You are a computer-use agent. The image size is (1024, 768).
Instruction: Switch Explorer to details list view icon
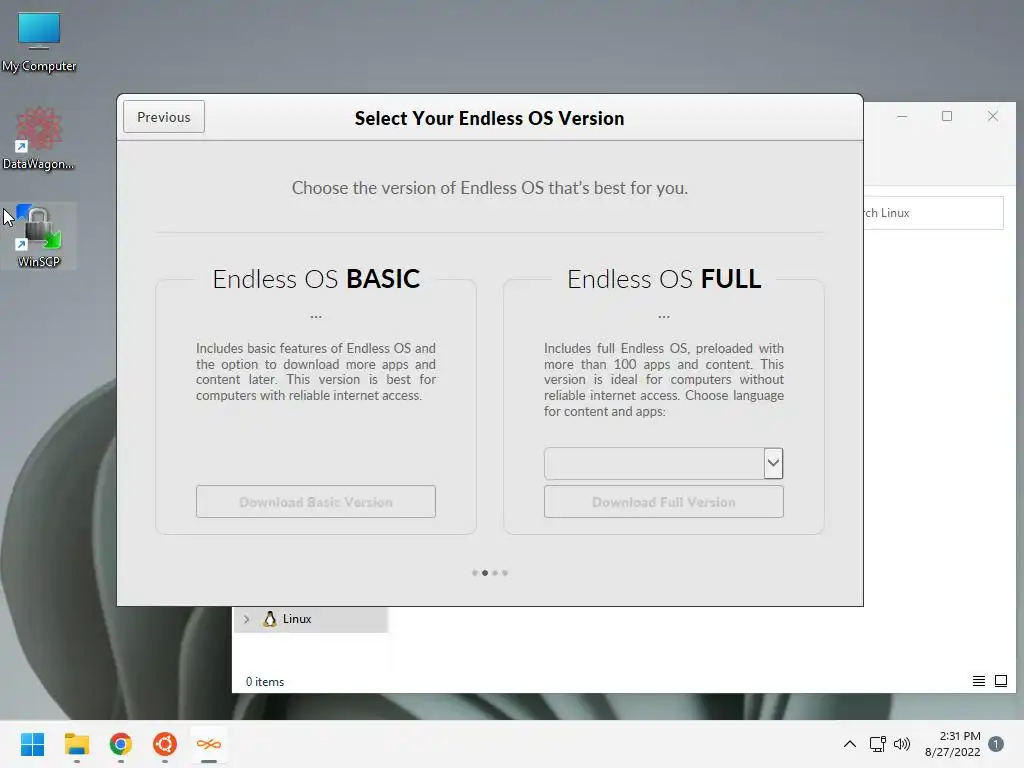[x=978, y=681]
